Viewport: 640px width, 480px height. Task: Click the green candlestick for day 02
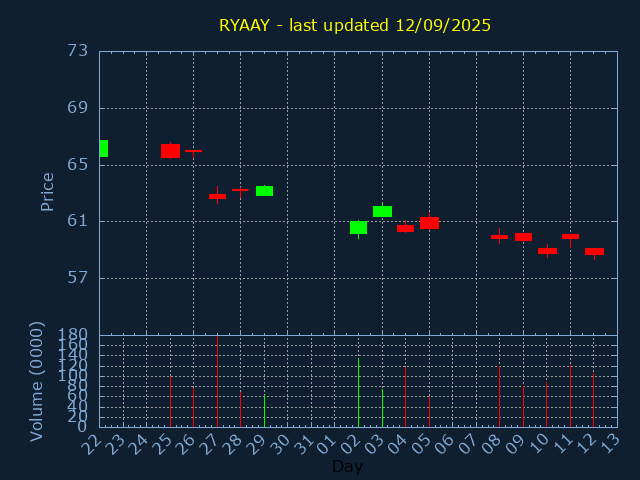pyautogui.click(x=358, y=228)
